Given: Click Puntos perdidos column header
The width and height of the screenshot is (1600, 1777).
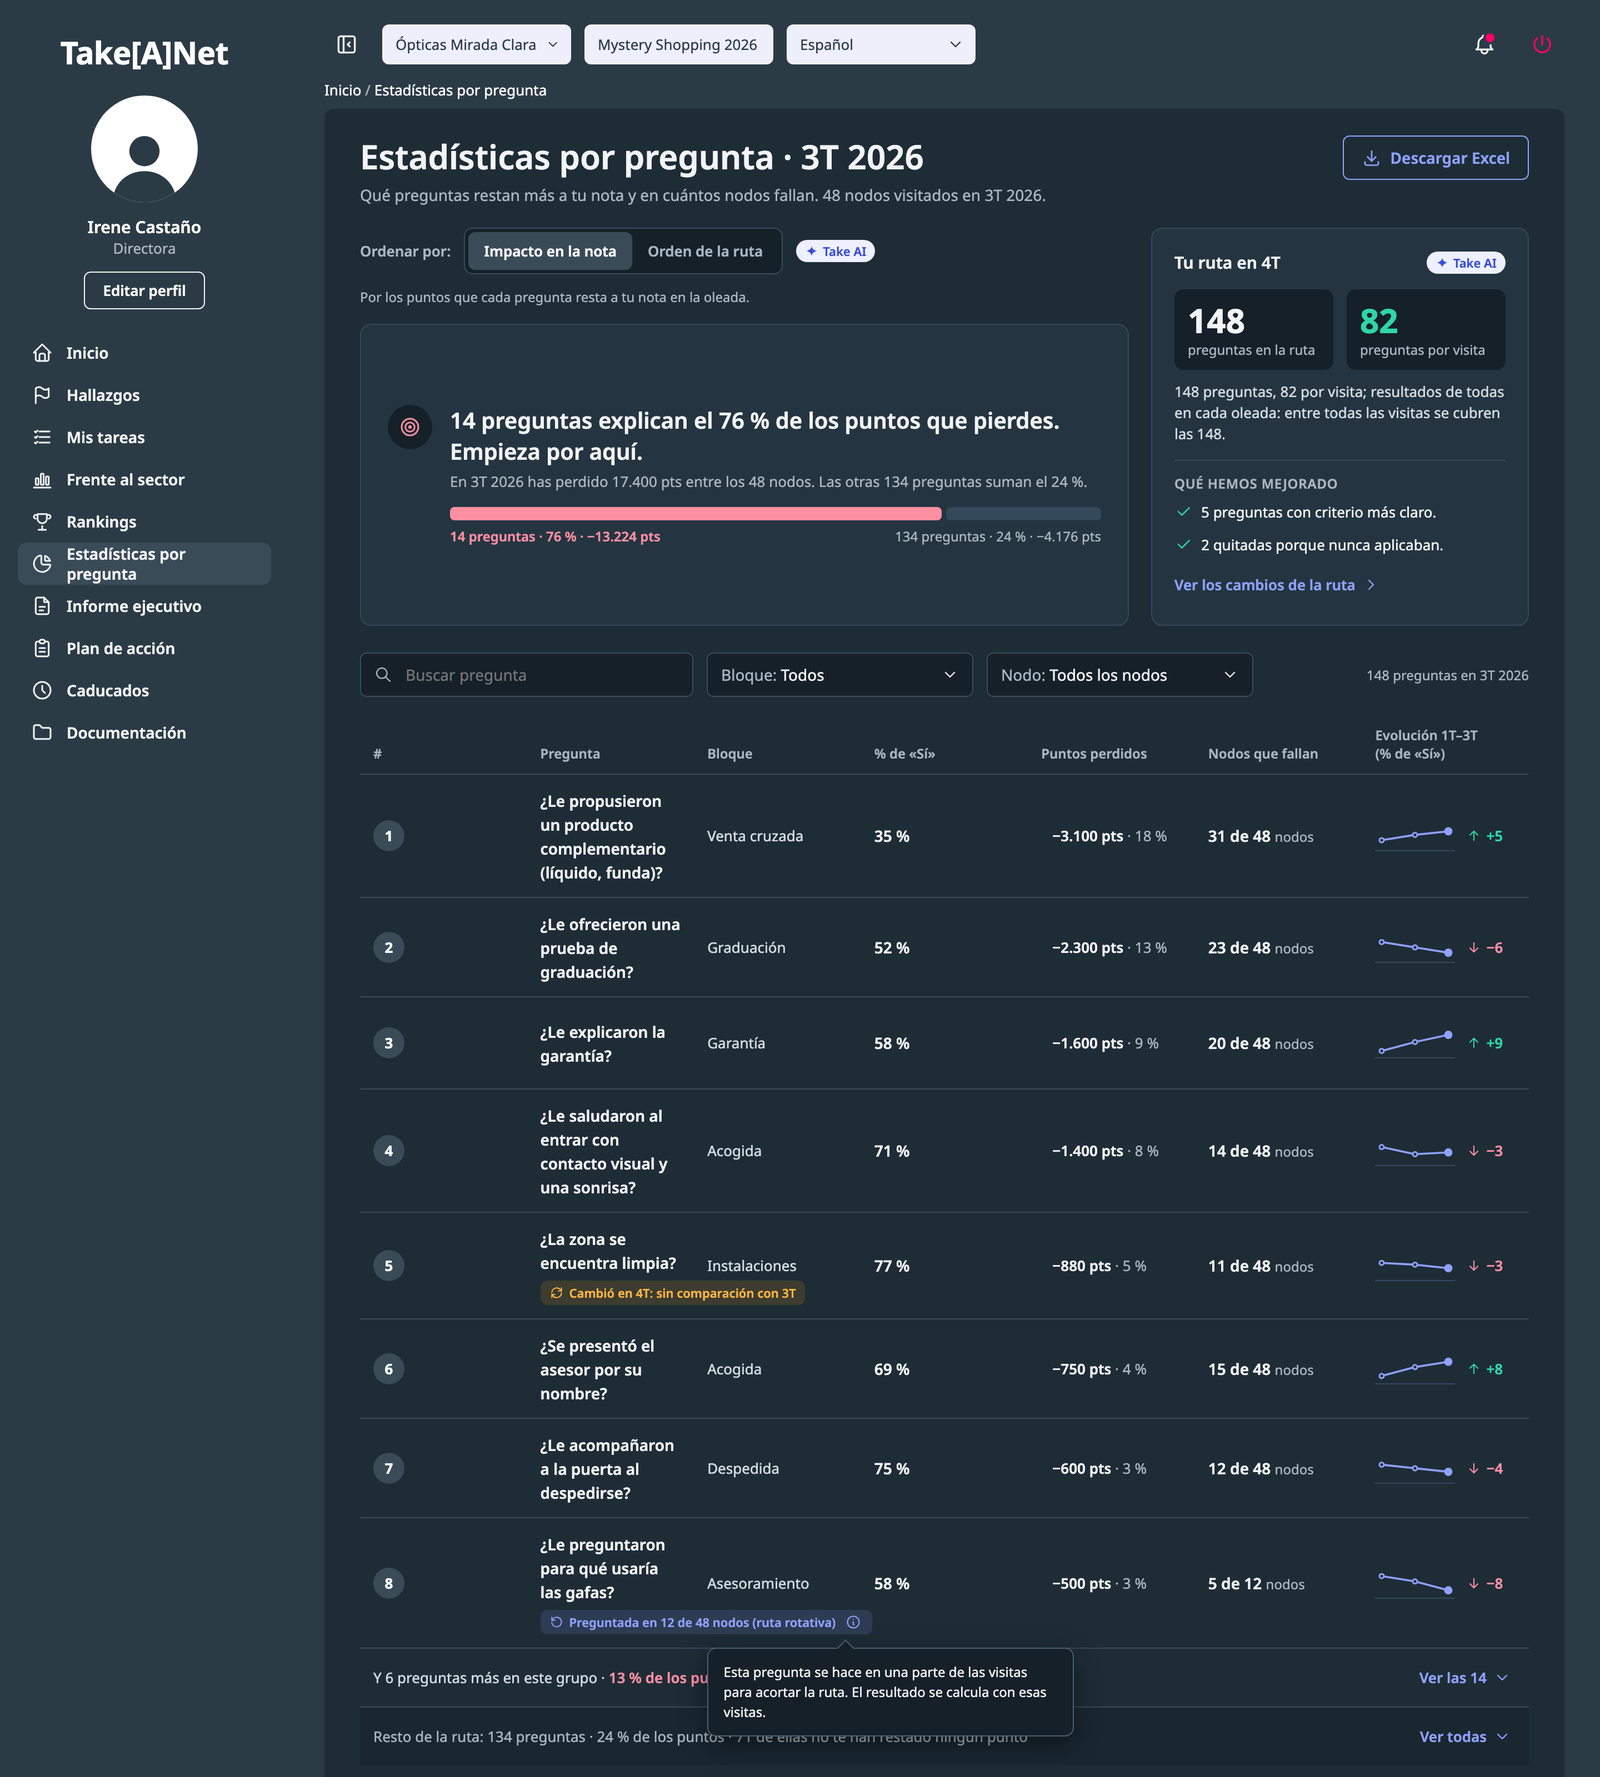Looking at the screenshot, I should (x=1094, y=754).
